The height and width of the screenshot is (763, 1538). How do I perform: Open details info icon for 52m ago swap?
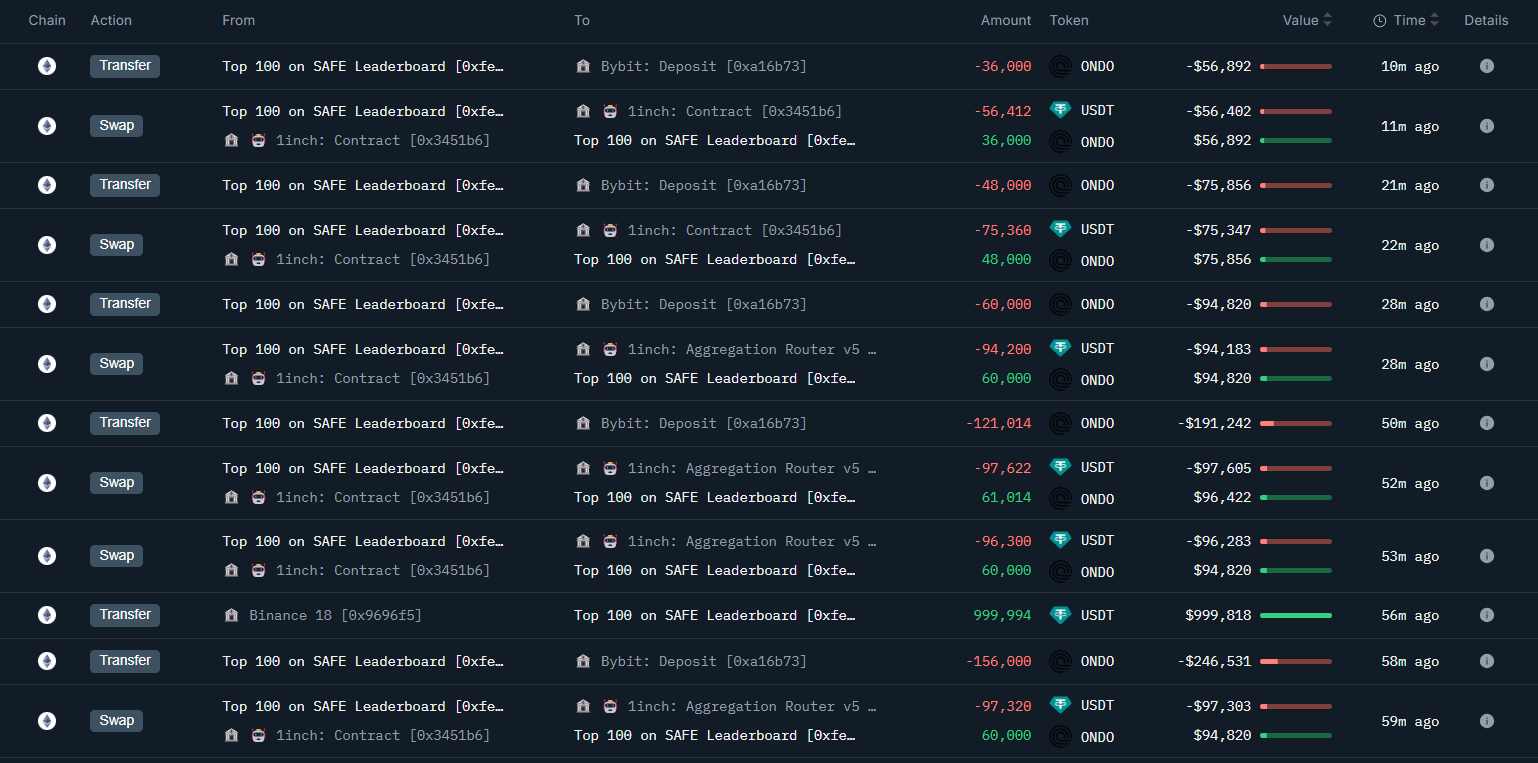point(1486,483)
